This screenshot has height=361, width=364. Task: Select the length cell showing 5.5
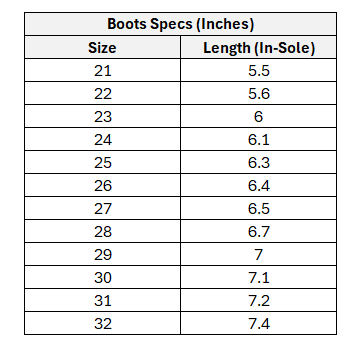click(x=258, y=70)
